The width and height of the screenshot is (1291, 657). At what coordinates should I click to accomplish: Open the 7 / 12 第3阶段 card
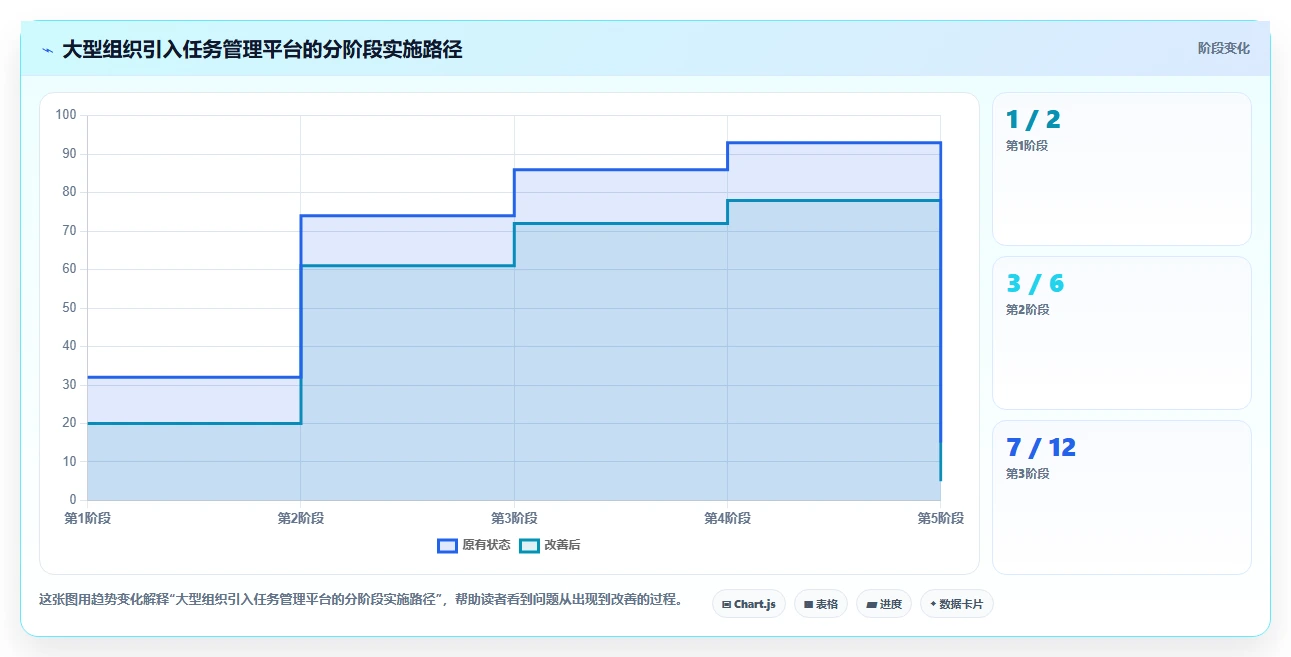coord(1121,497)
